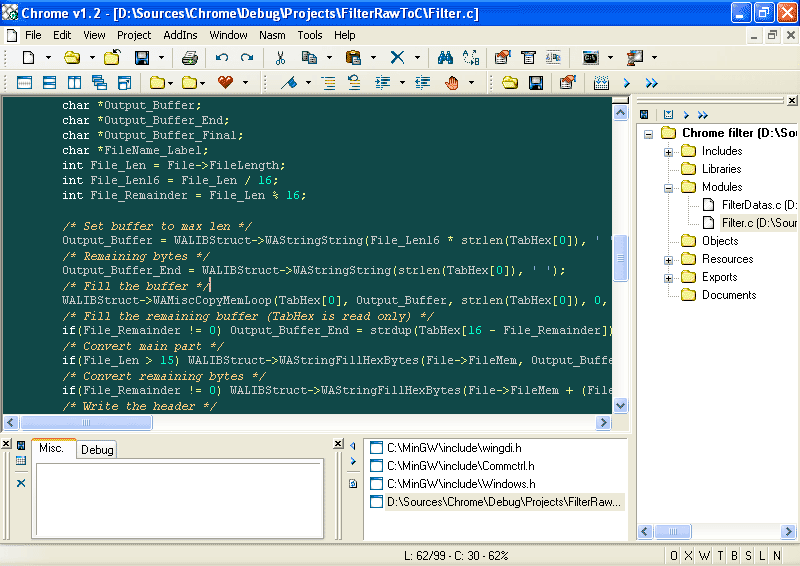This screenshot has height=566, width=800.
Task: Click the bookmark flag icon
Action: tap(288, 83)
